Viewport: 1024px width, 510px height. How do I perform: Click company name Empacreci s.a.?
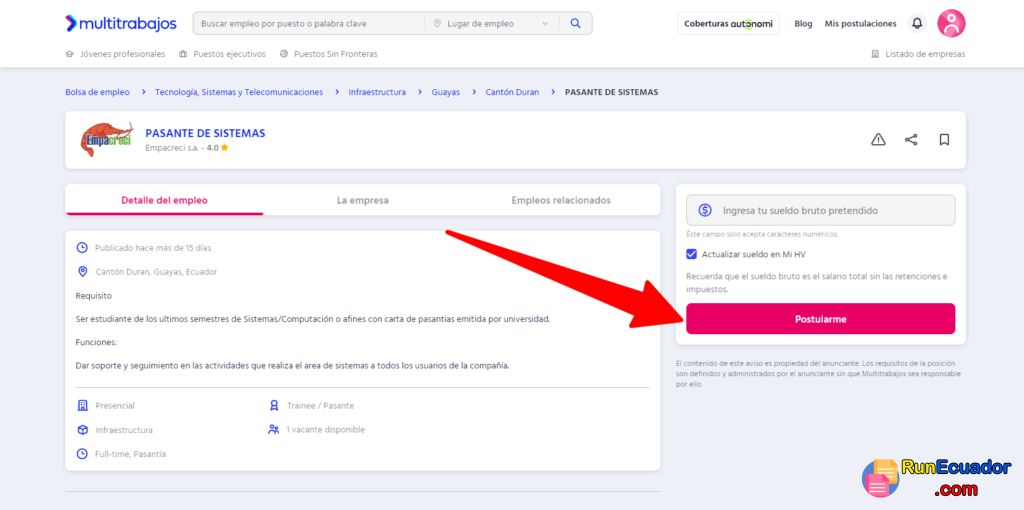(x=171, y=148)
